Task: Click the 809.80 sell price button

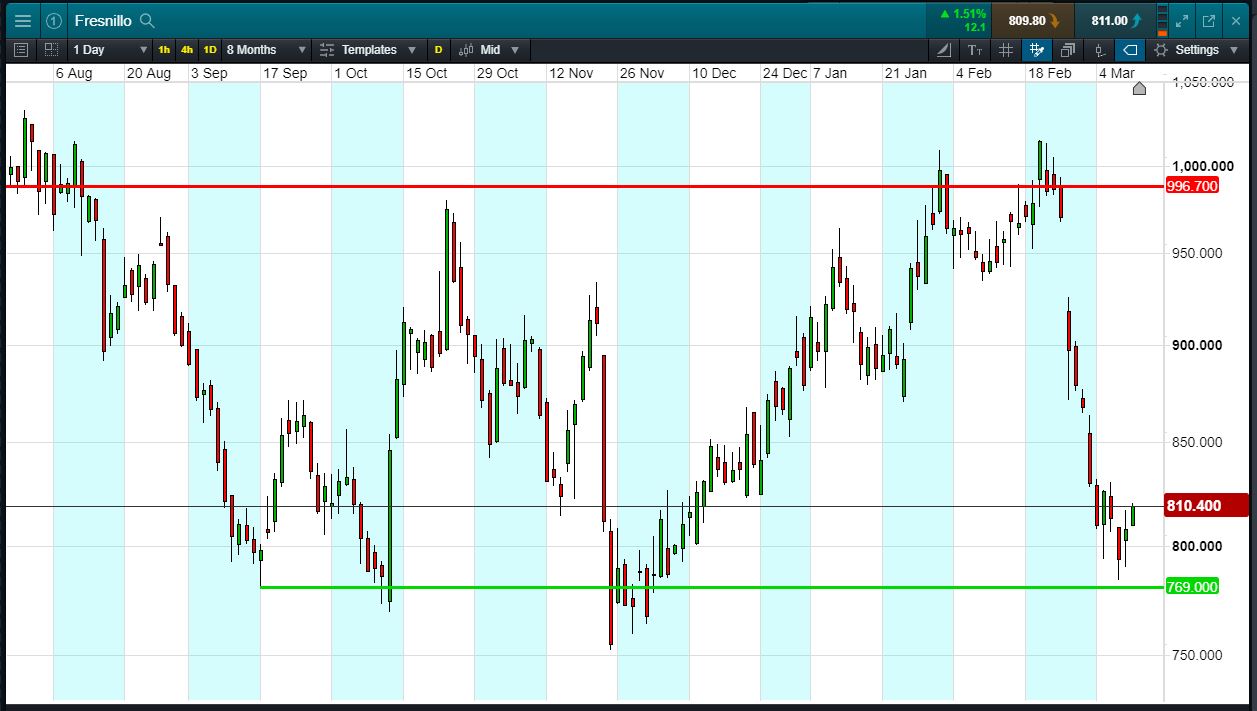Action: (1034, 20)
